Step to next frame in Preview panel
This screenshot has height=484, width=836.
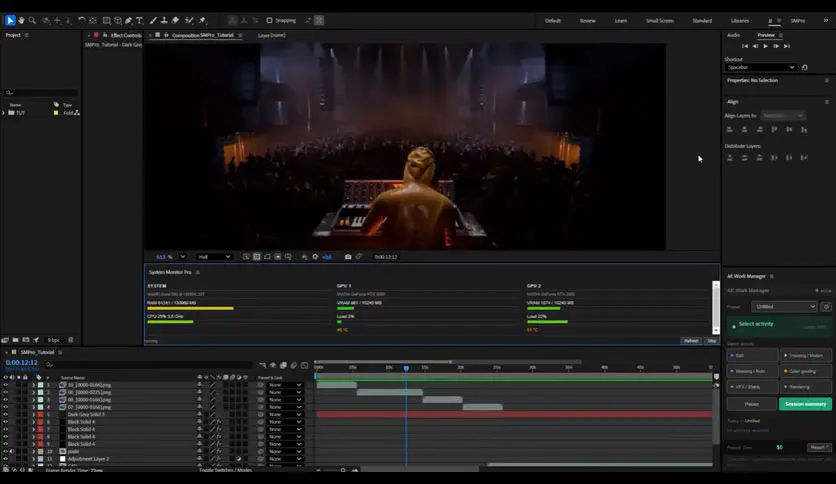[776, 46]
